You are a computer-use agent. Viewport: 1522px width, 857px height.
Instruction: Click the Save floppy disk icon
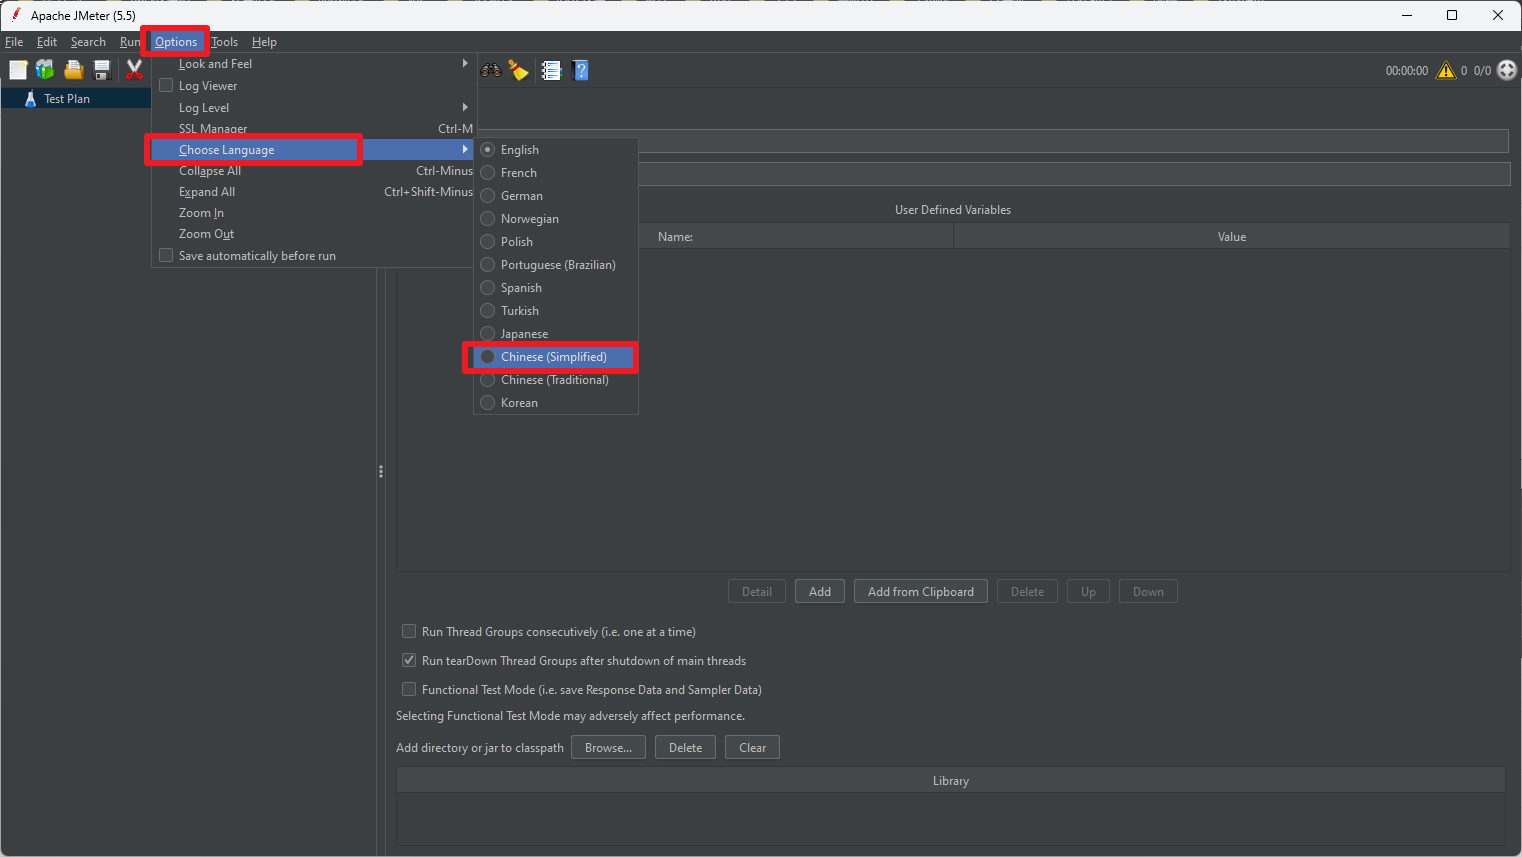(x=101, y=70)
